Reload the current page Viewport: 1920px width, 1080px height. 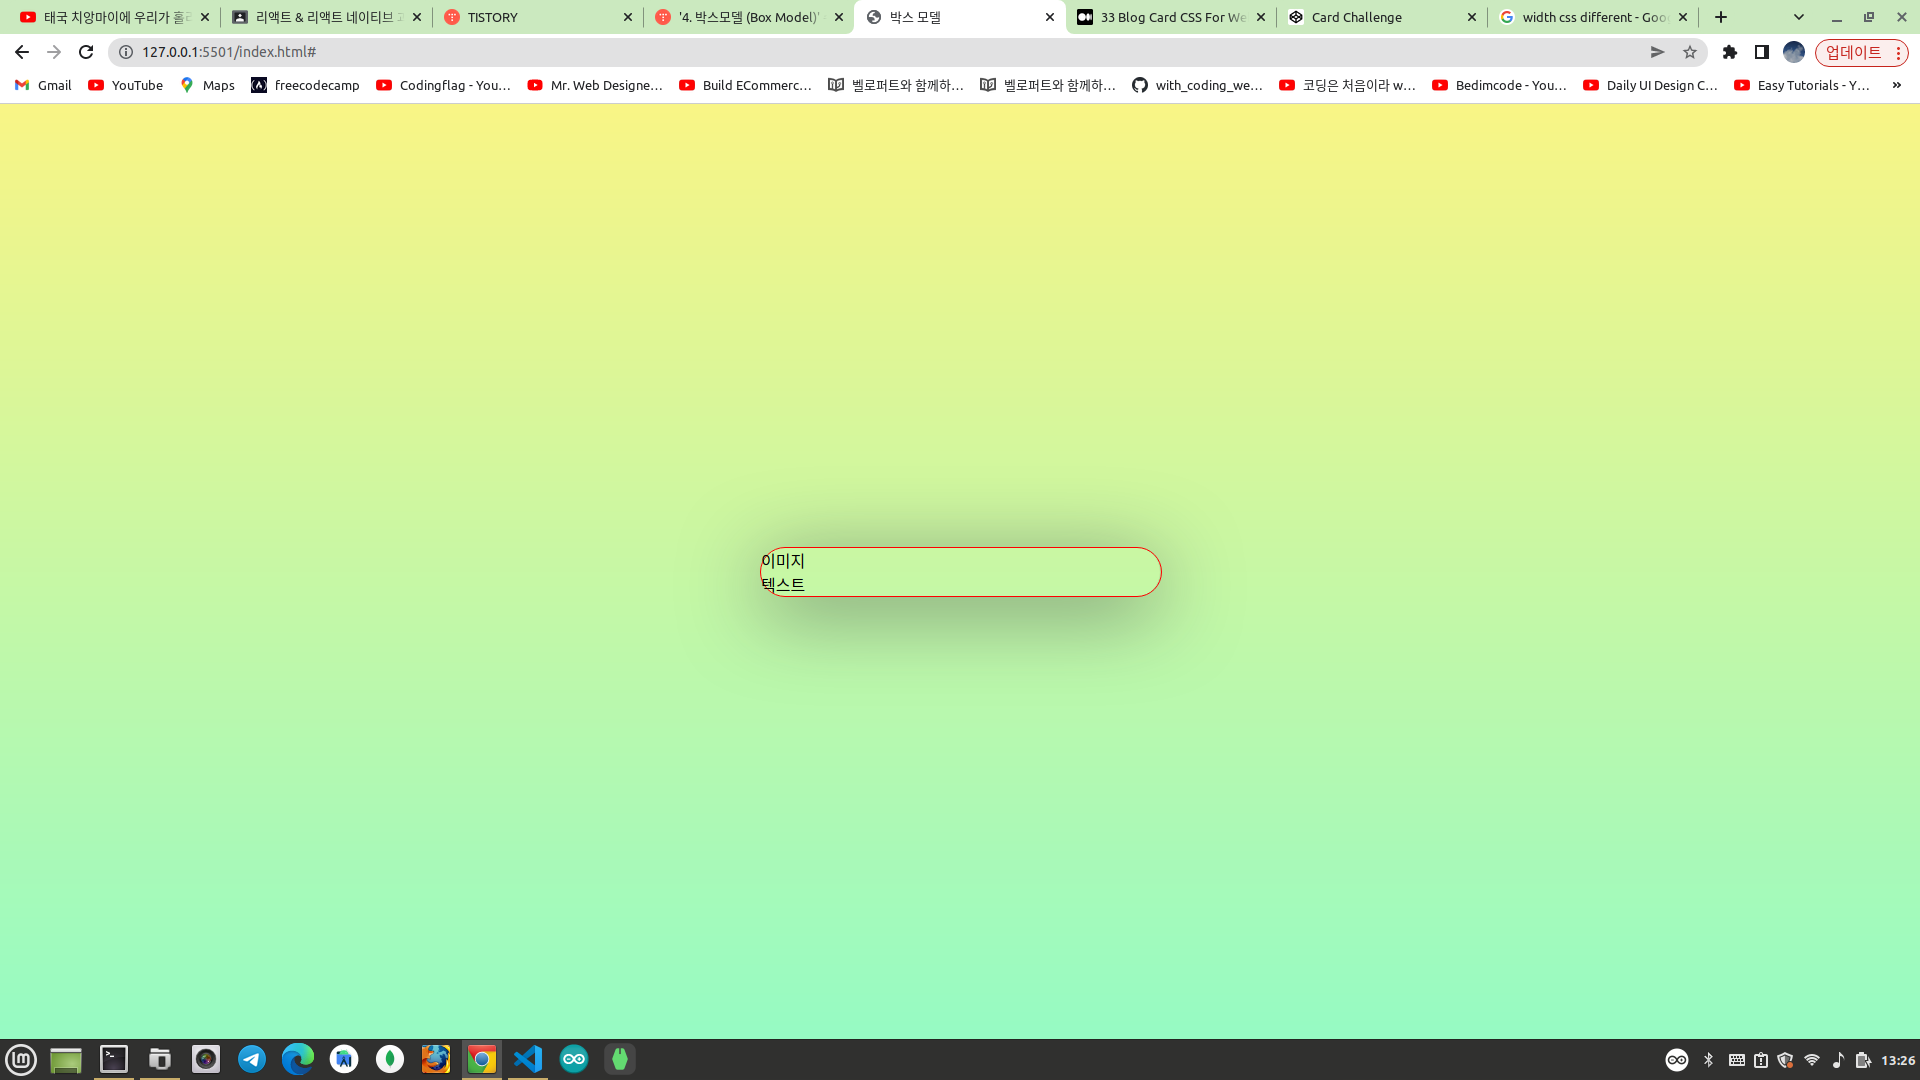click(x=86, y=52)
